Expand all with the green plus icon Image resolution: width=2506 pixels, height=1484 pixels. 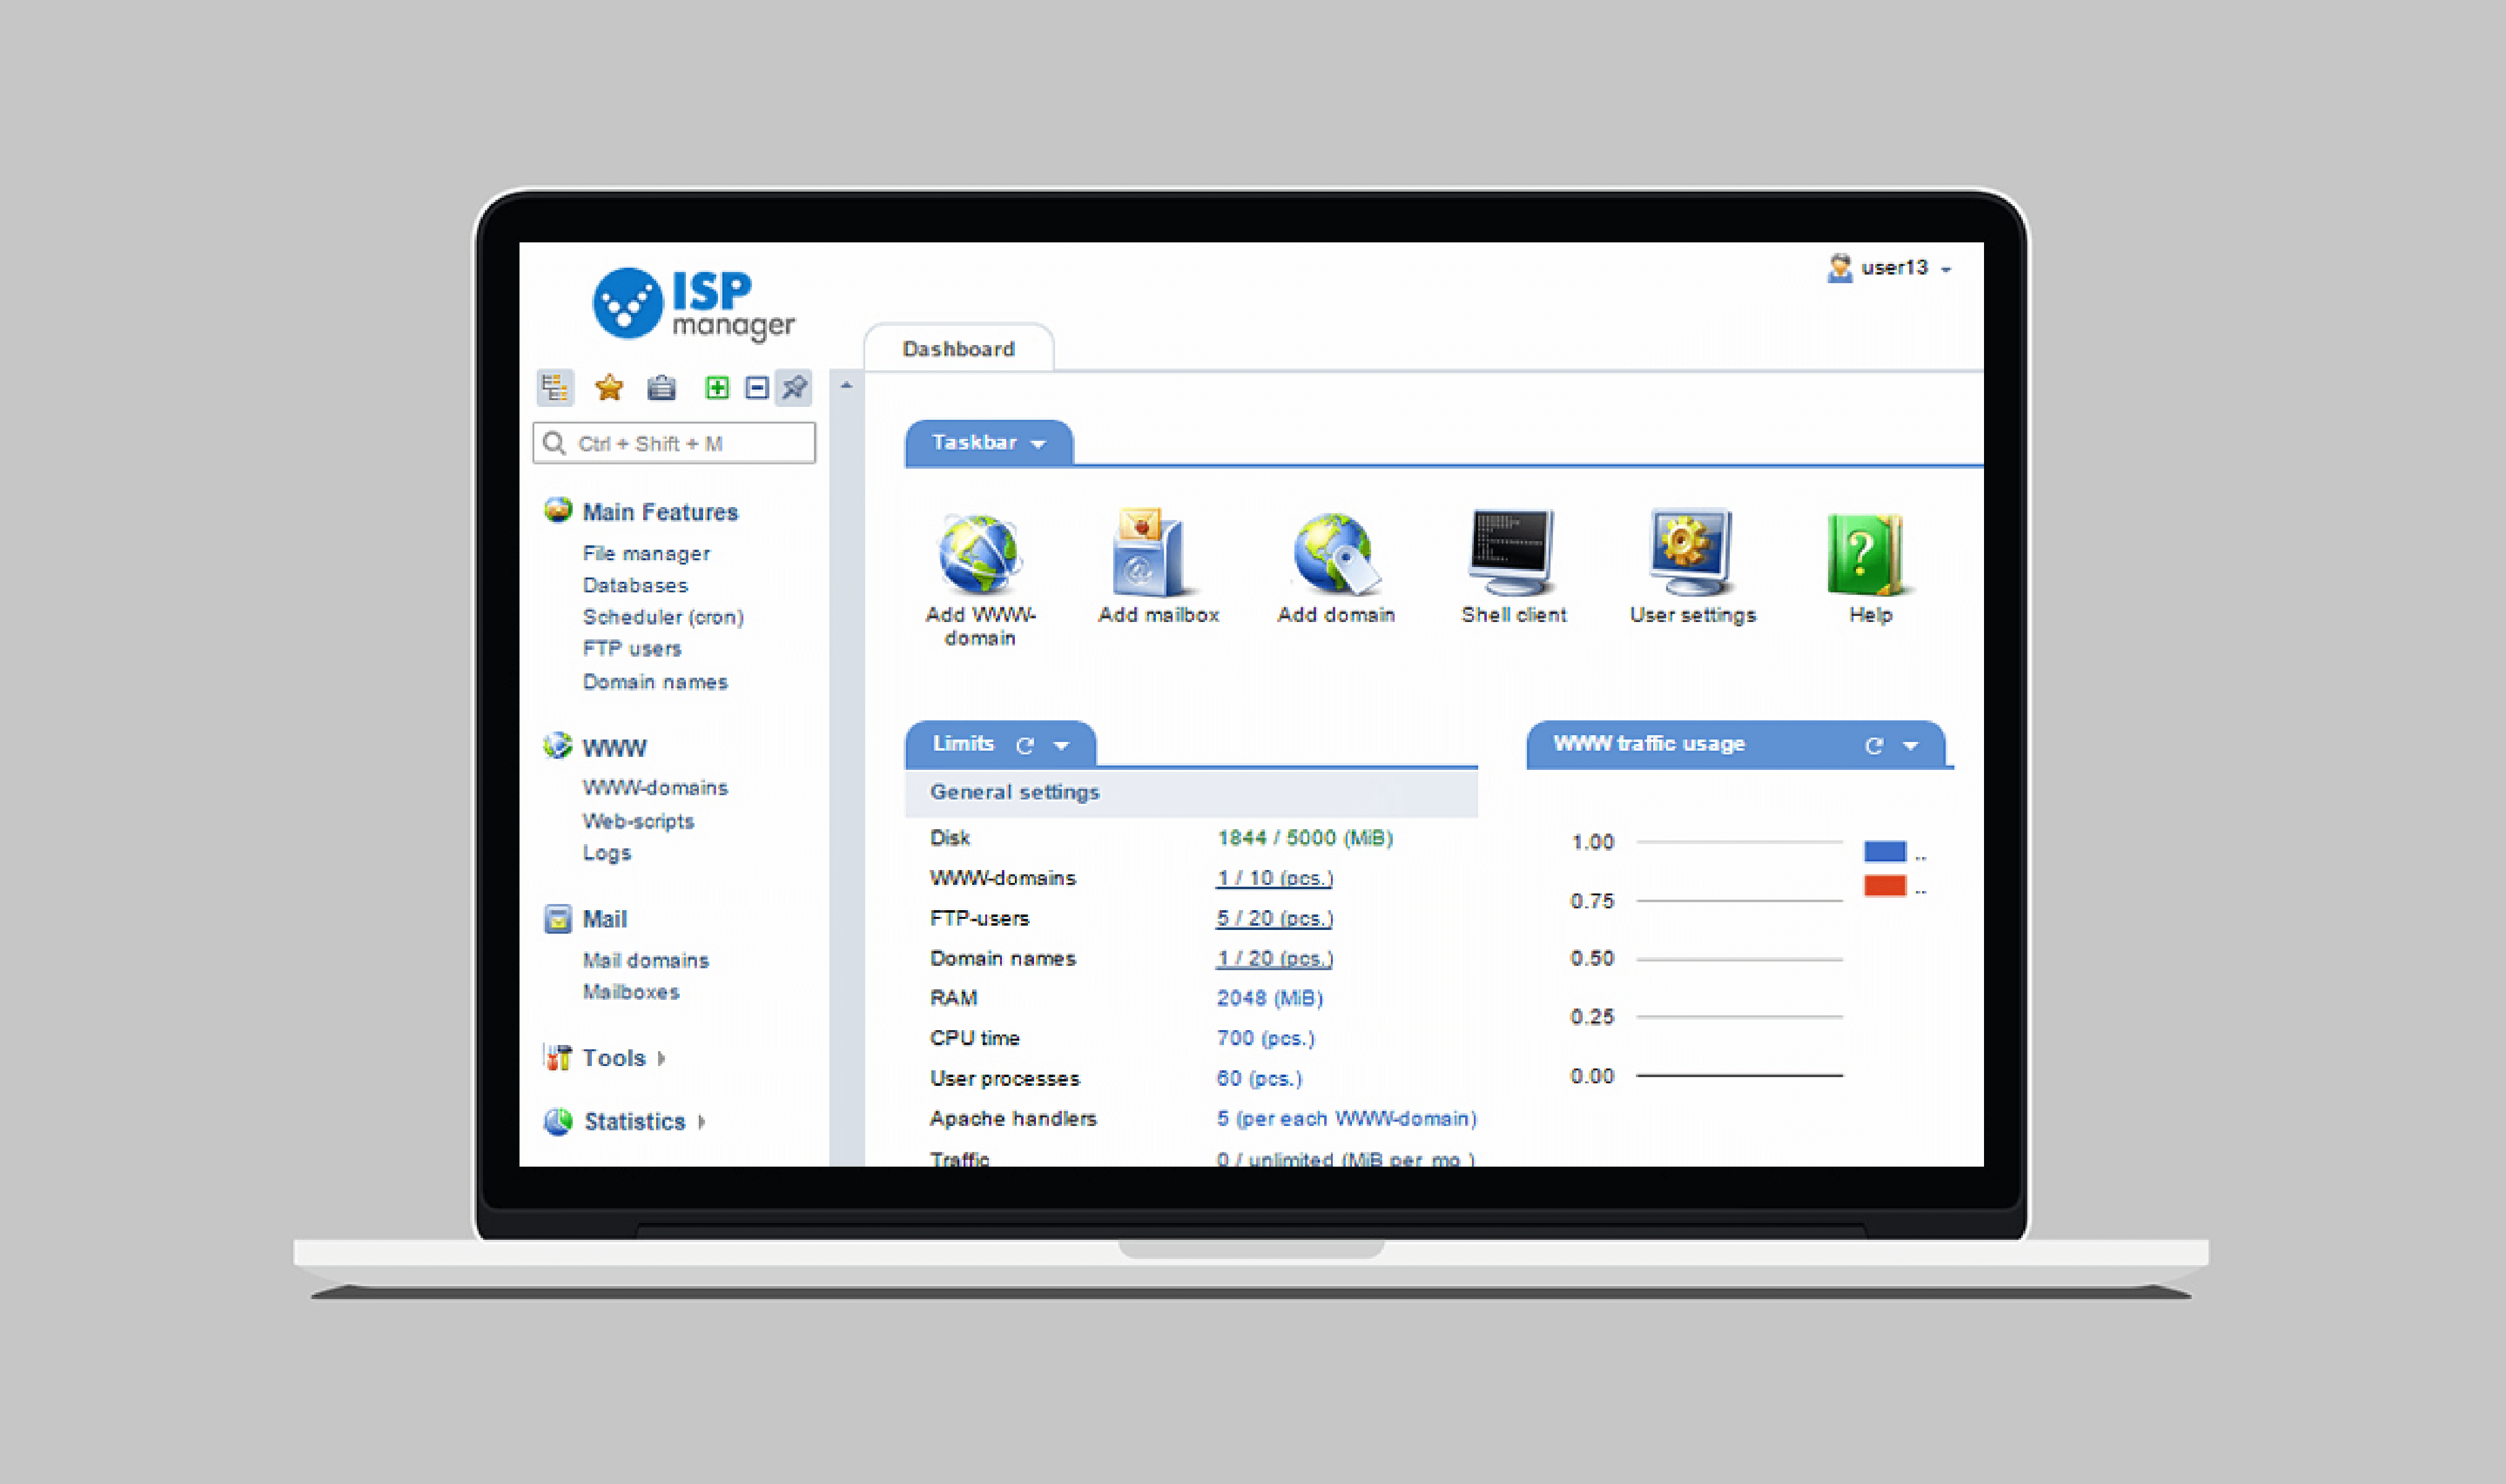coord(717,387)
